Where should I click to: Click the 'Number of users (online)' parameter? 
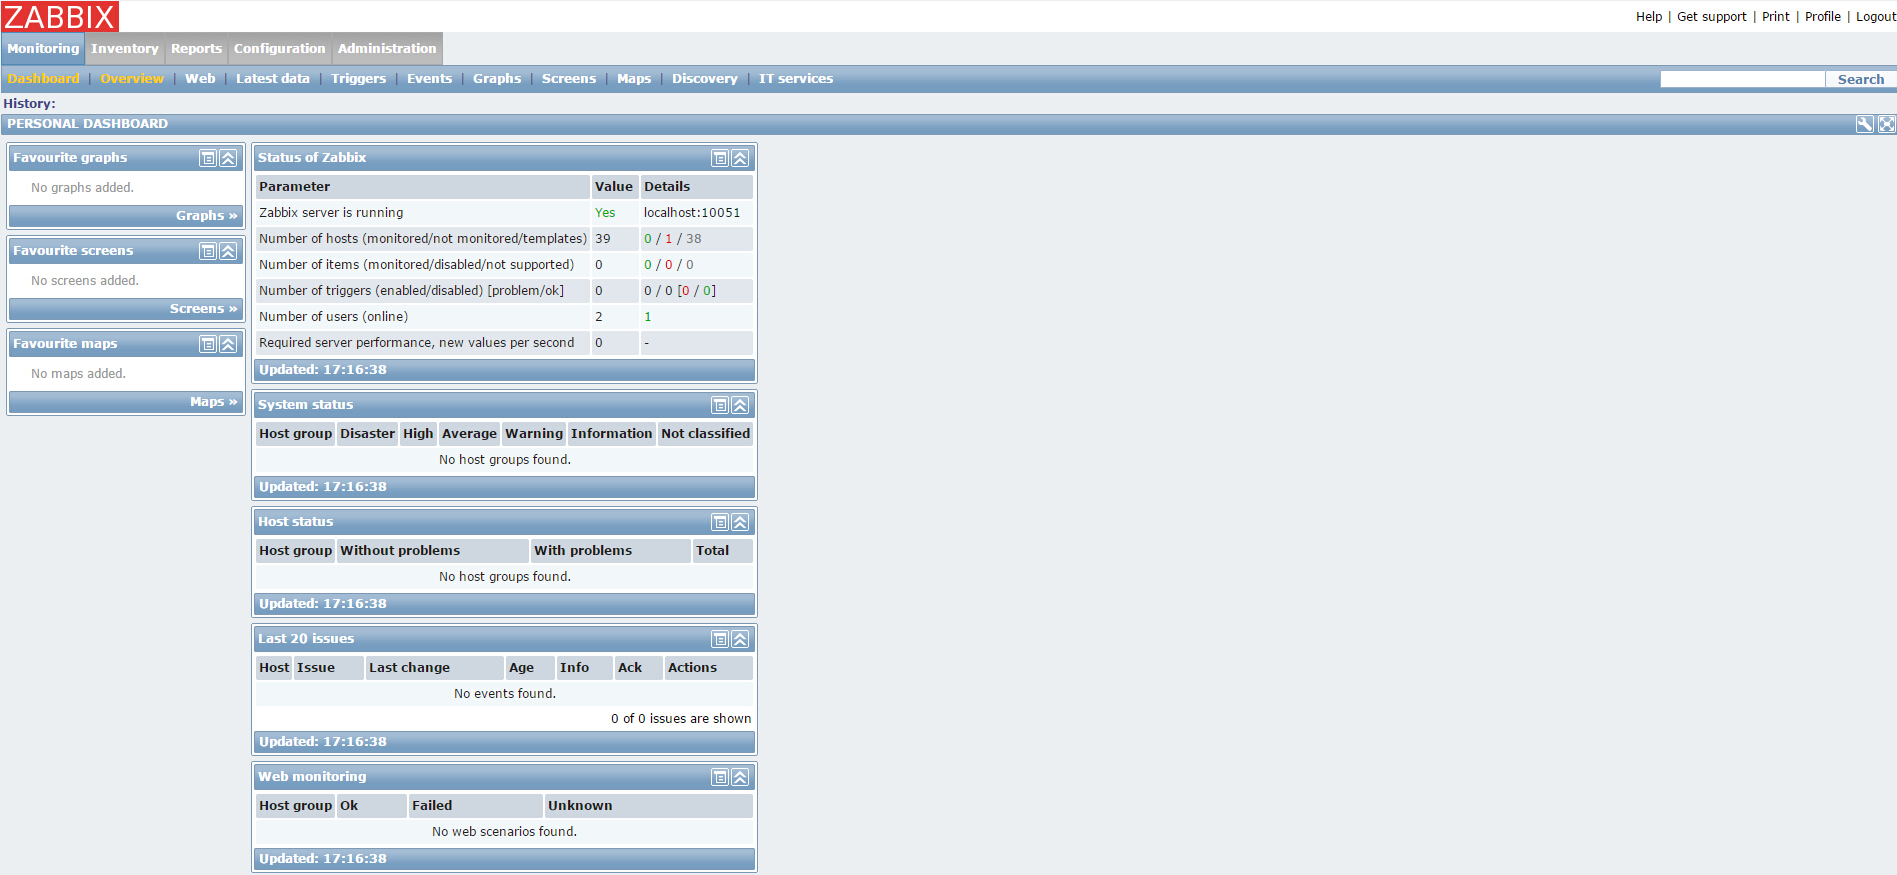[333, 317]
